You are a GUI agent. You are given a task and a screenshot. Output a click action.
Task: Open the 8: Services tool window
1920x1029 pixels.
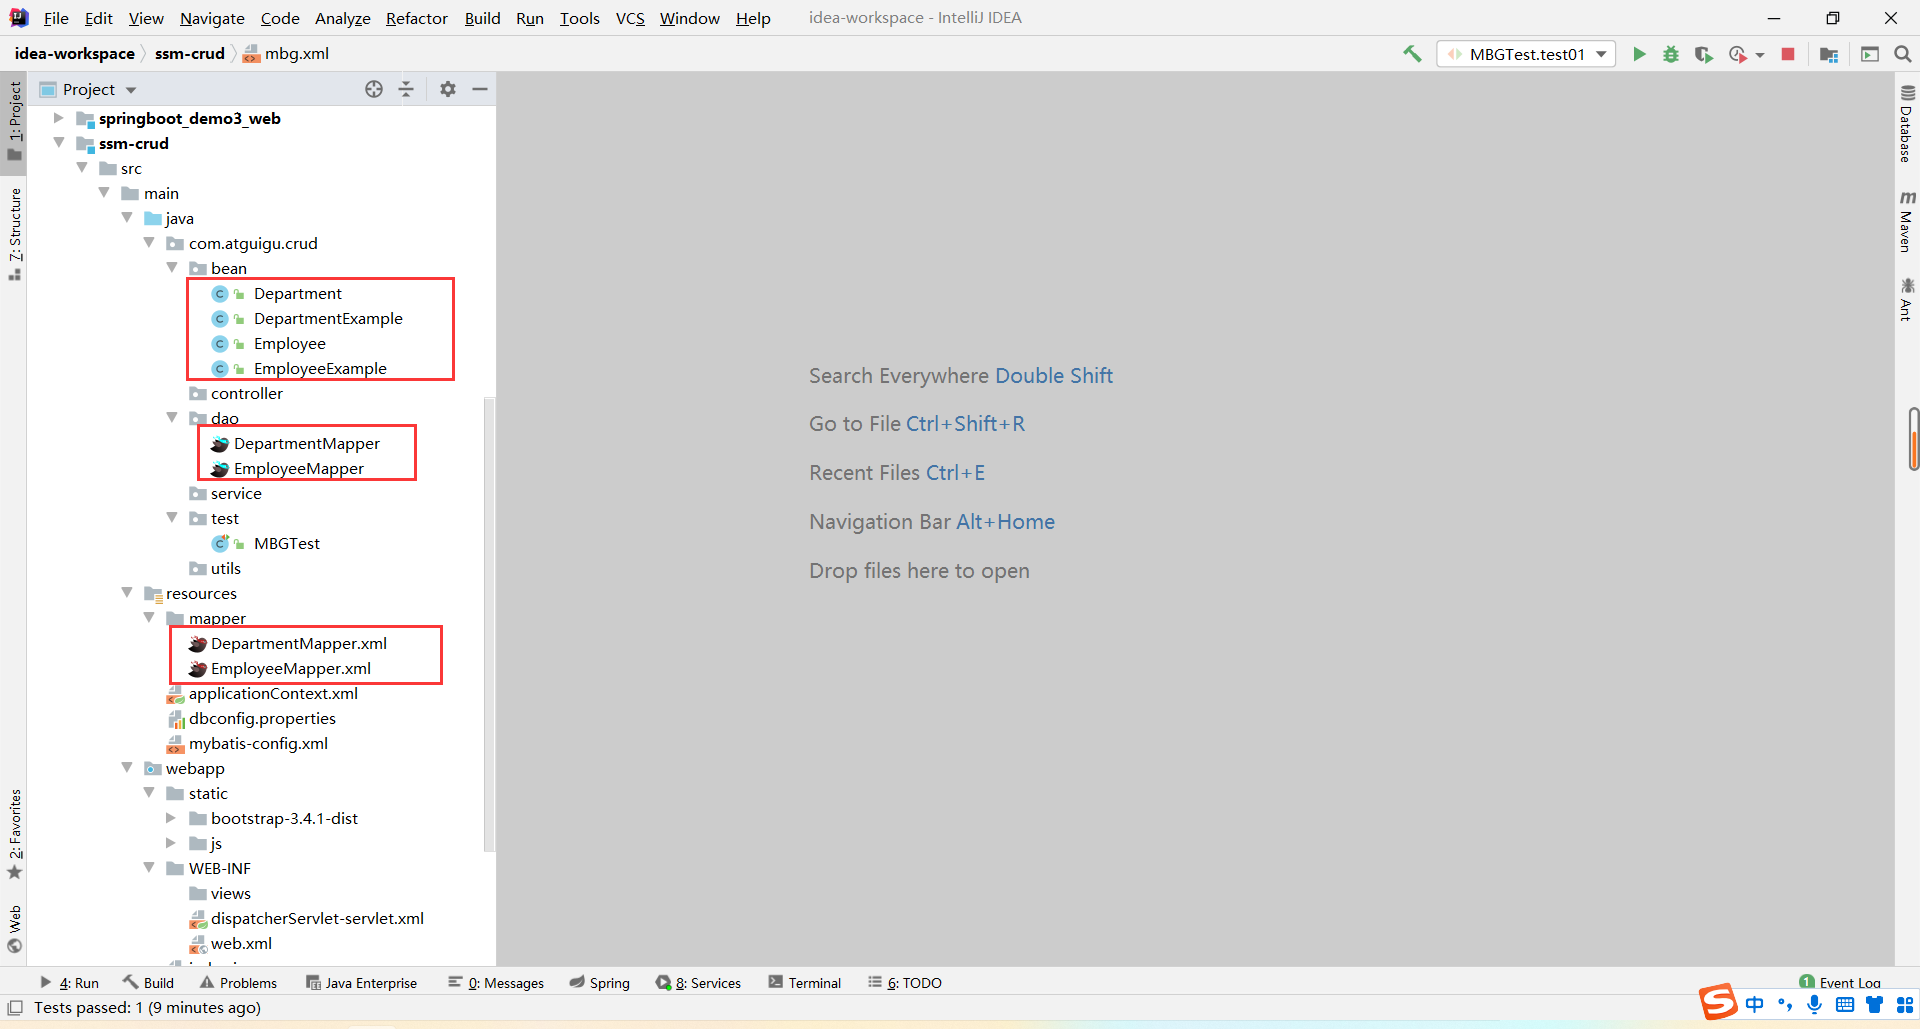coord(698,983)
